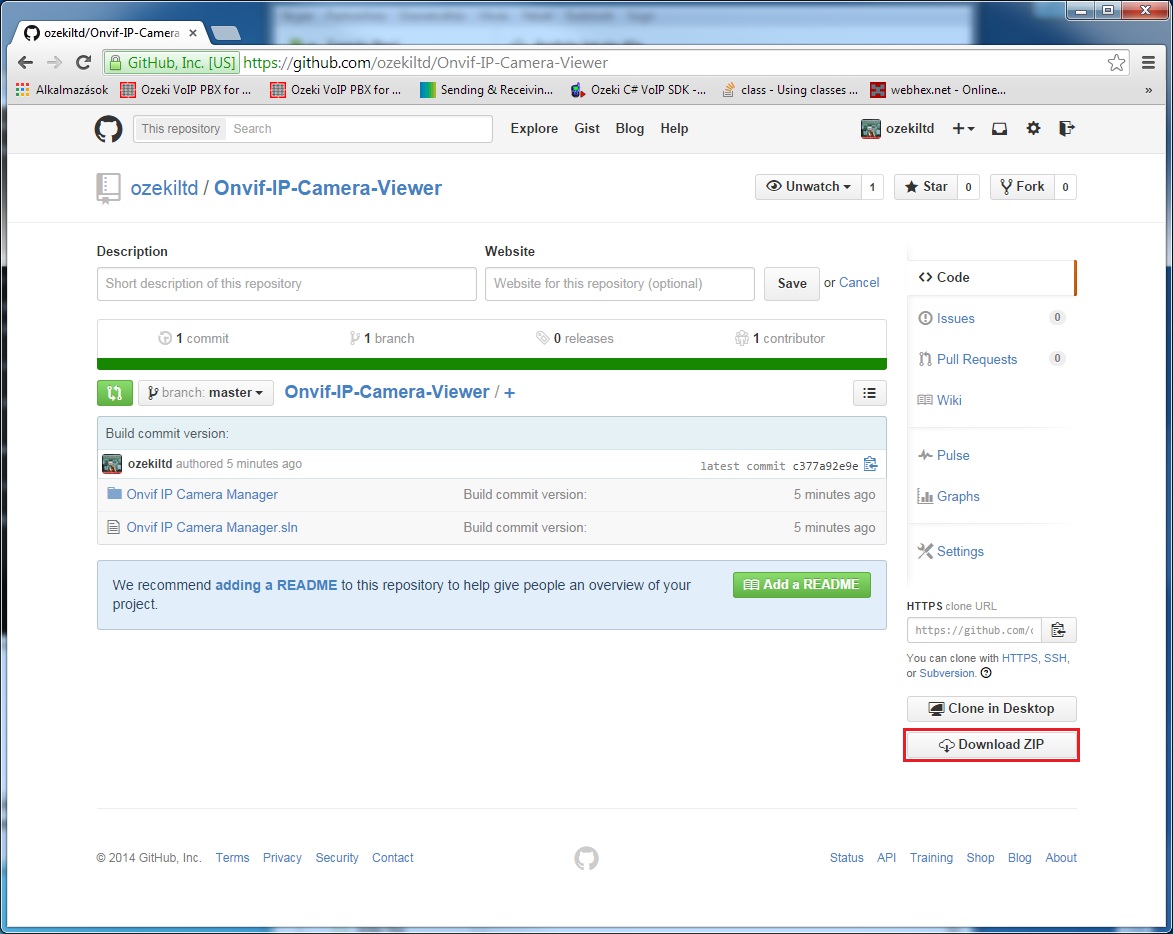Viewport: 1173px width, 934px height.
Task: Sign out using the sign-out icon
Action: pyautogui.click(x=1066, y=128)
